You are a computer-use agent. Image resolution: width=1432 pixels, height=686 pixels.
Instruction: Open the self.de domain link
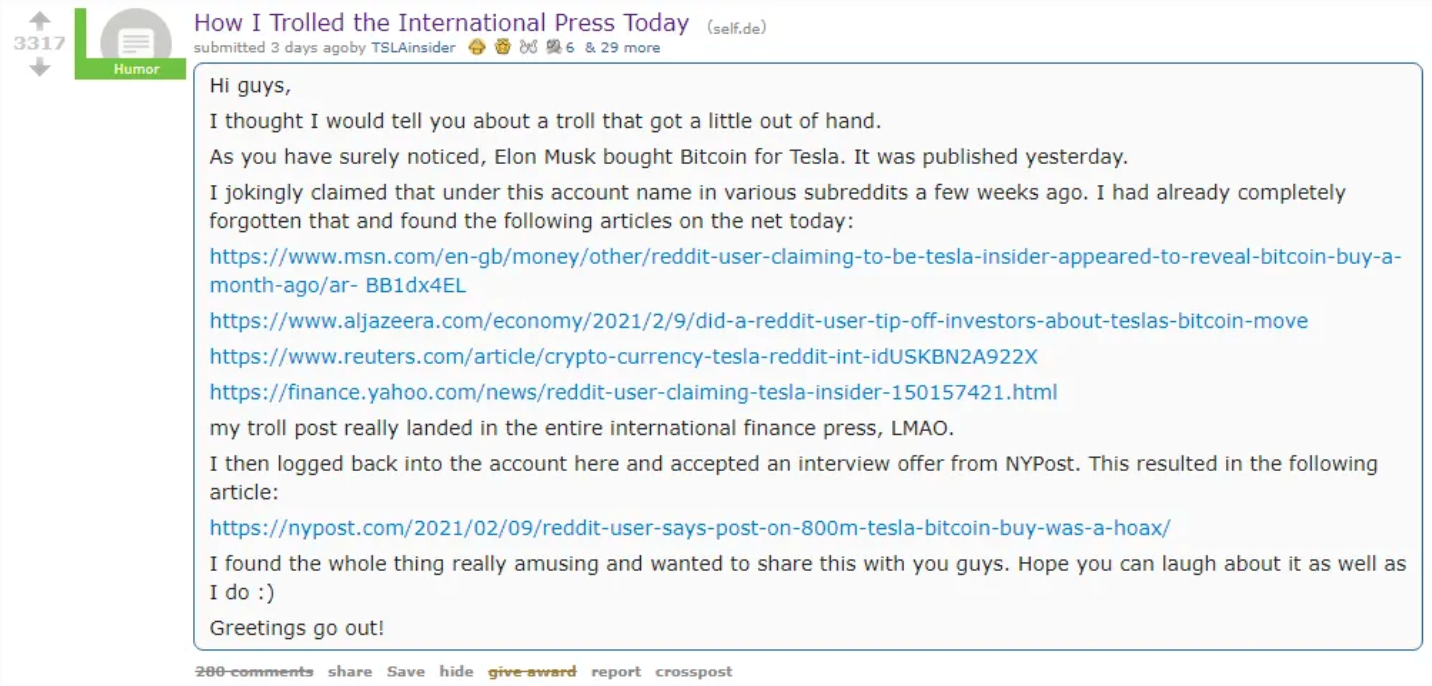point(737,28)
